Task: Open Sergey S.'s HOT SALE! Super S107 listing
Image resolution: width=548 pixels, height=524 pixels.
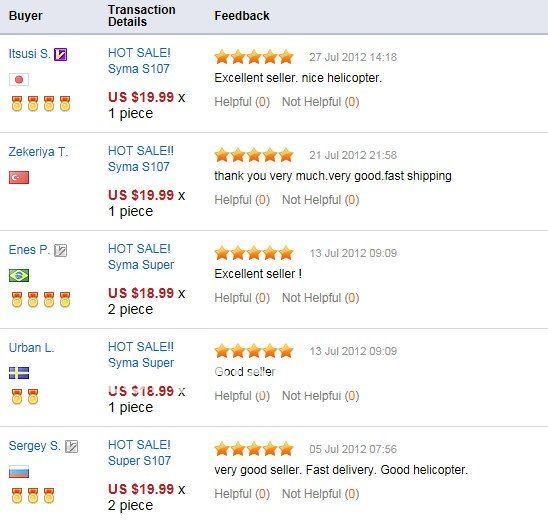Action: 139,453
